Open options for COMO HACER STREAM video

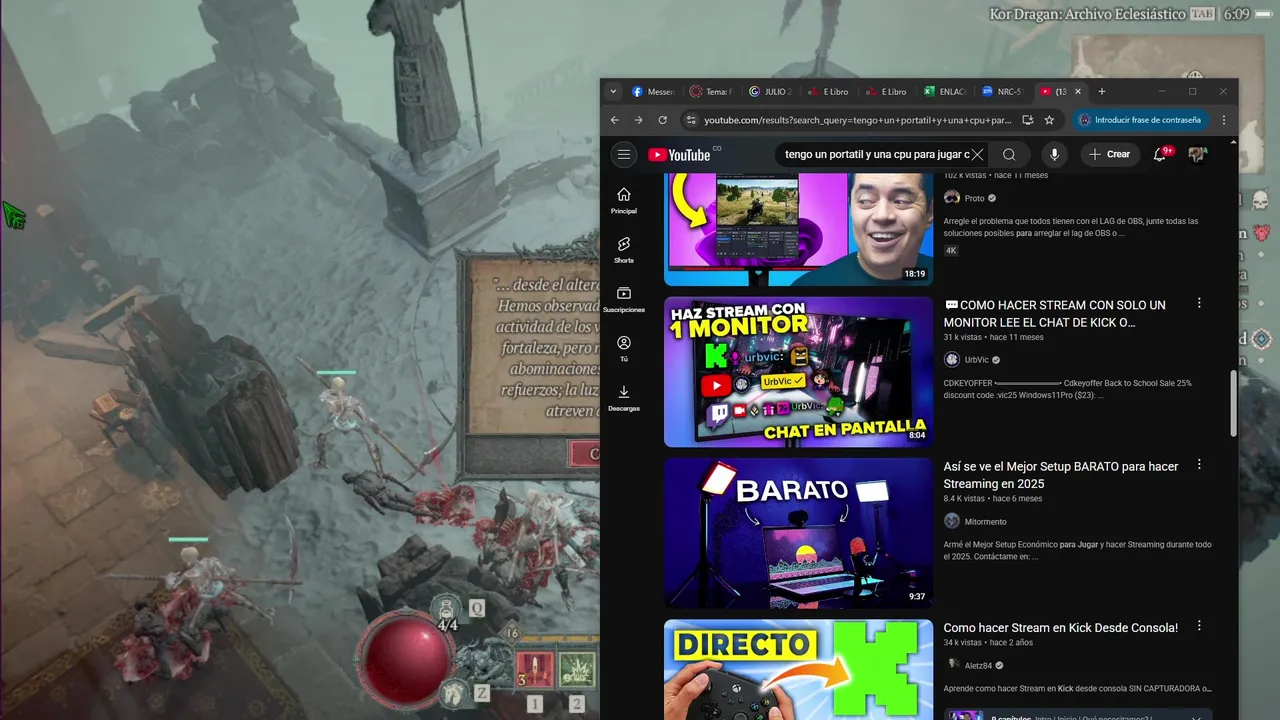(x=1199, y=303)
